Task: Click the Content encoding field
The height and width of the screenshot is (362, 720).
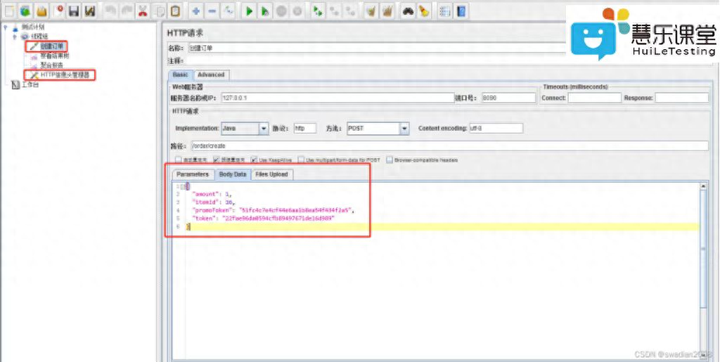Action: pos(495,129)
